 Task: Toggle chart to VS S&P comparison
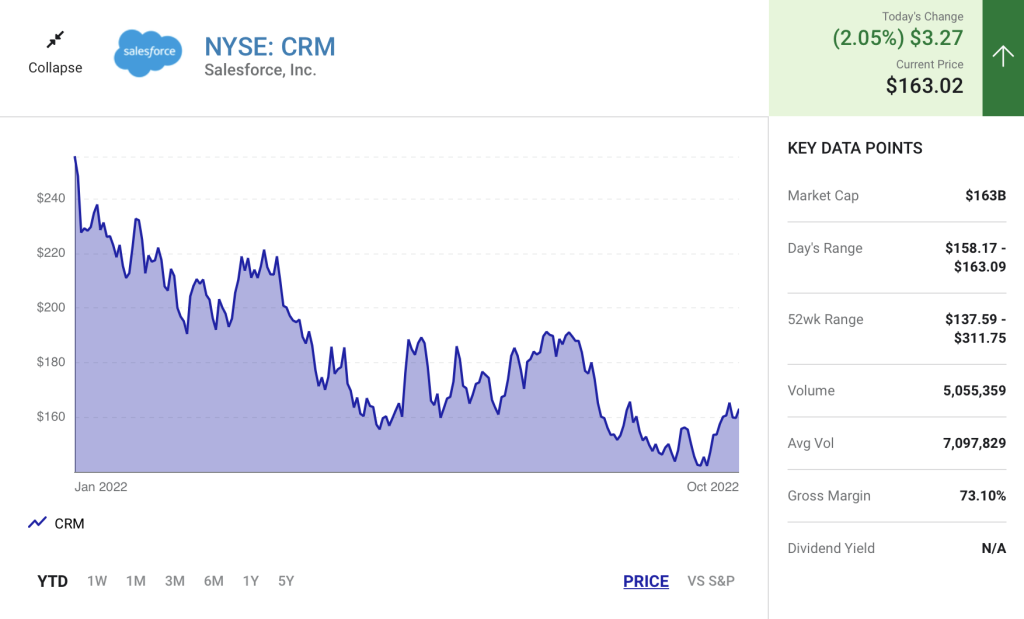click(x=711, y=581)
